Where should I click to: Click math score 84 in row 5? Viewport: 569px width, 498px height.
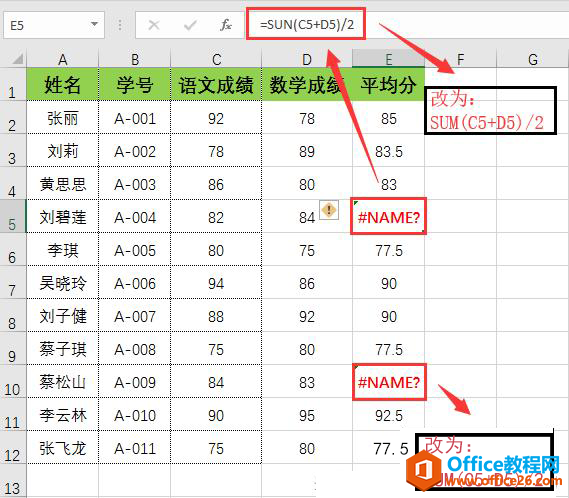(307, 217)
